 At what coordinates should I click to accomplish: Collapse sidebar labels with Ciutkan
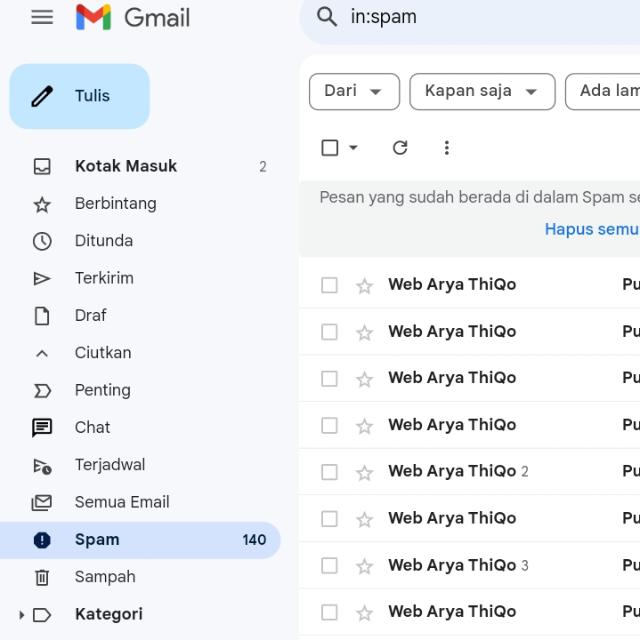coord(102,353)
